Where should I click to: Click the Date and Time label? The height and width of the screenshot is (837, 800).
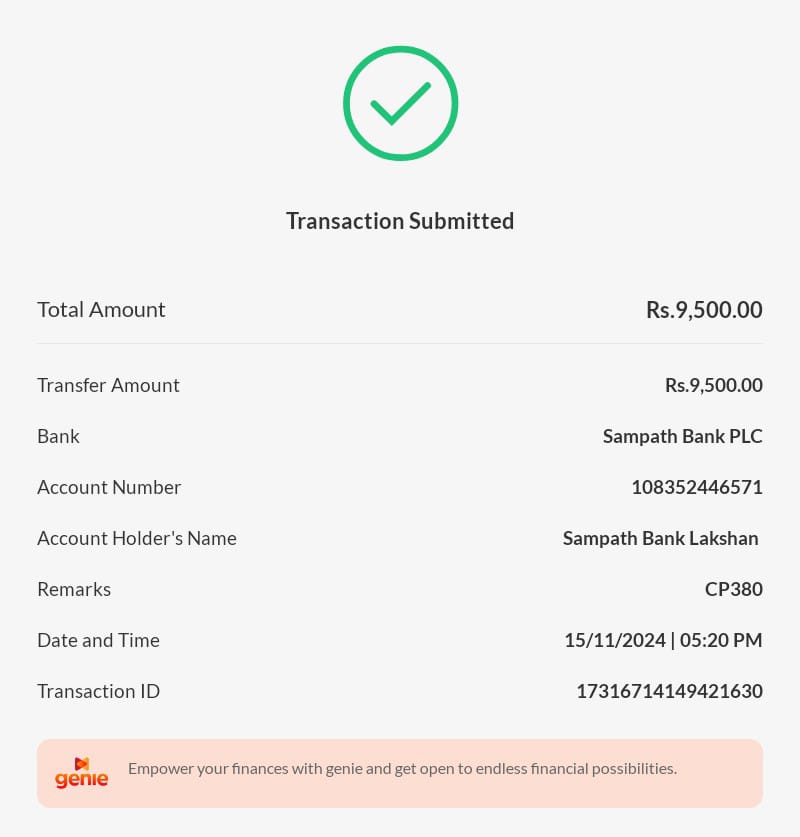point(98,641)
